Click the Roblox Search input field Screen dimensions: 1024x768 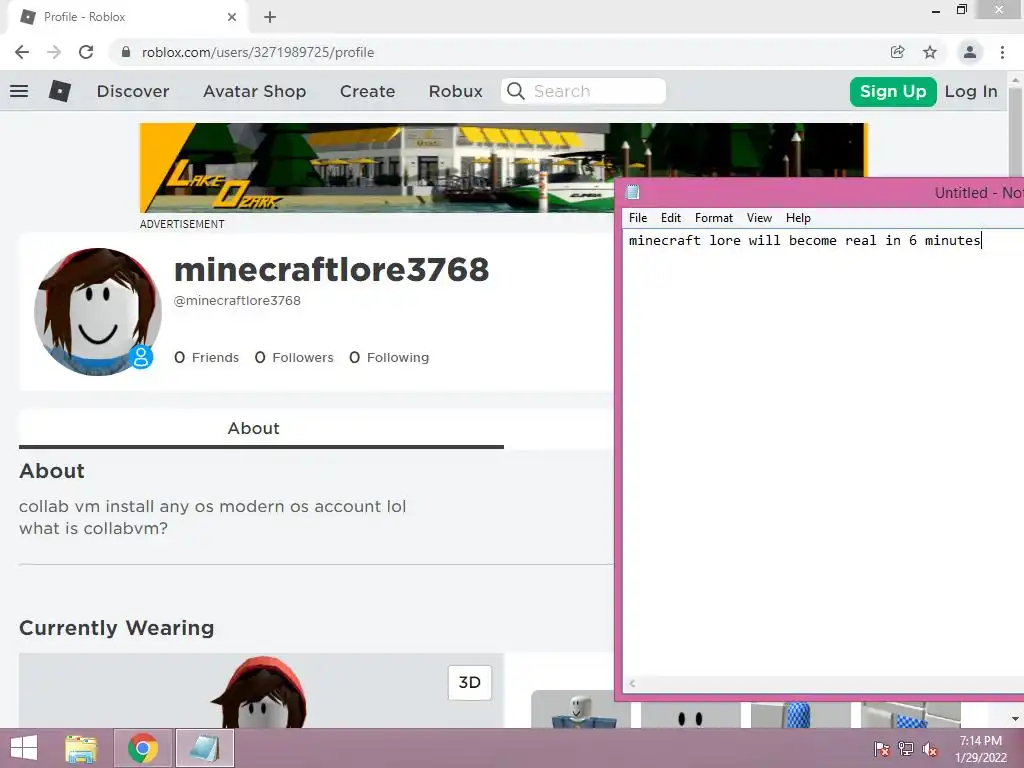583,91
